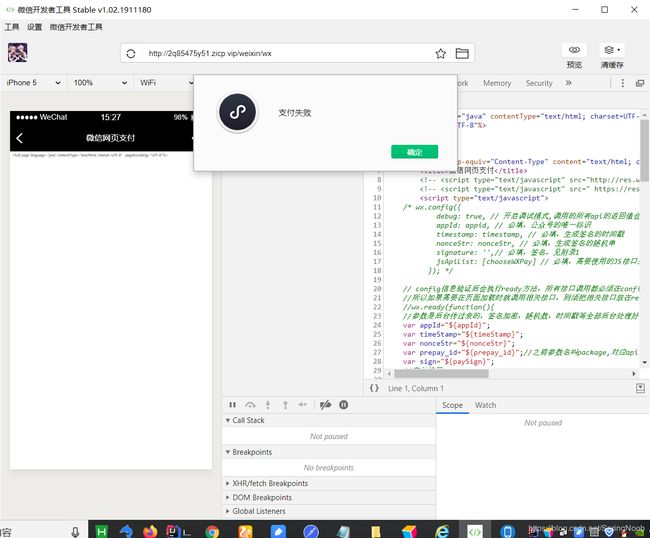Switch to the Memory tab
Viewport: 650px width, 538px height.
pyautogui.click(x=497, y=83)
